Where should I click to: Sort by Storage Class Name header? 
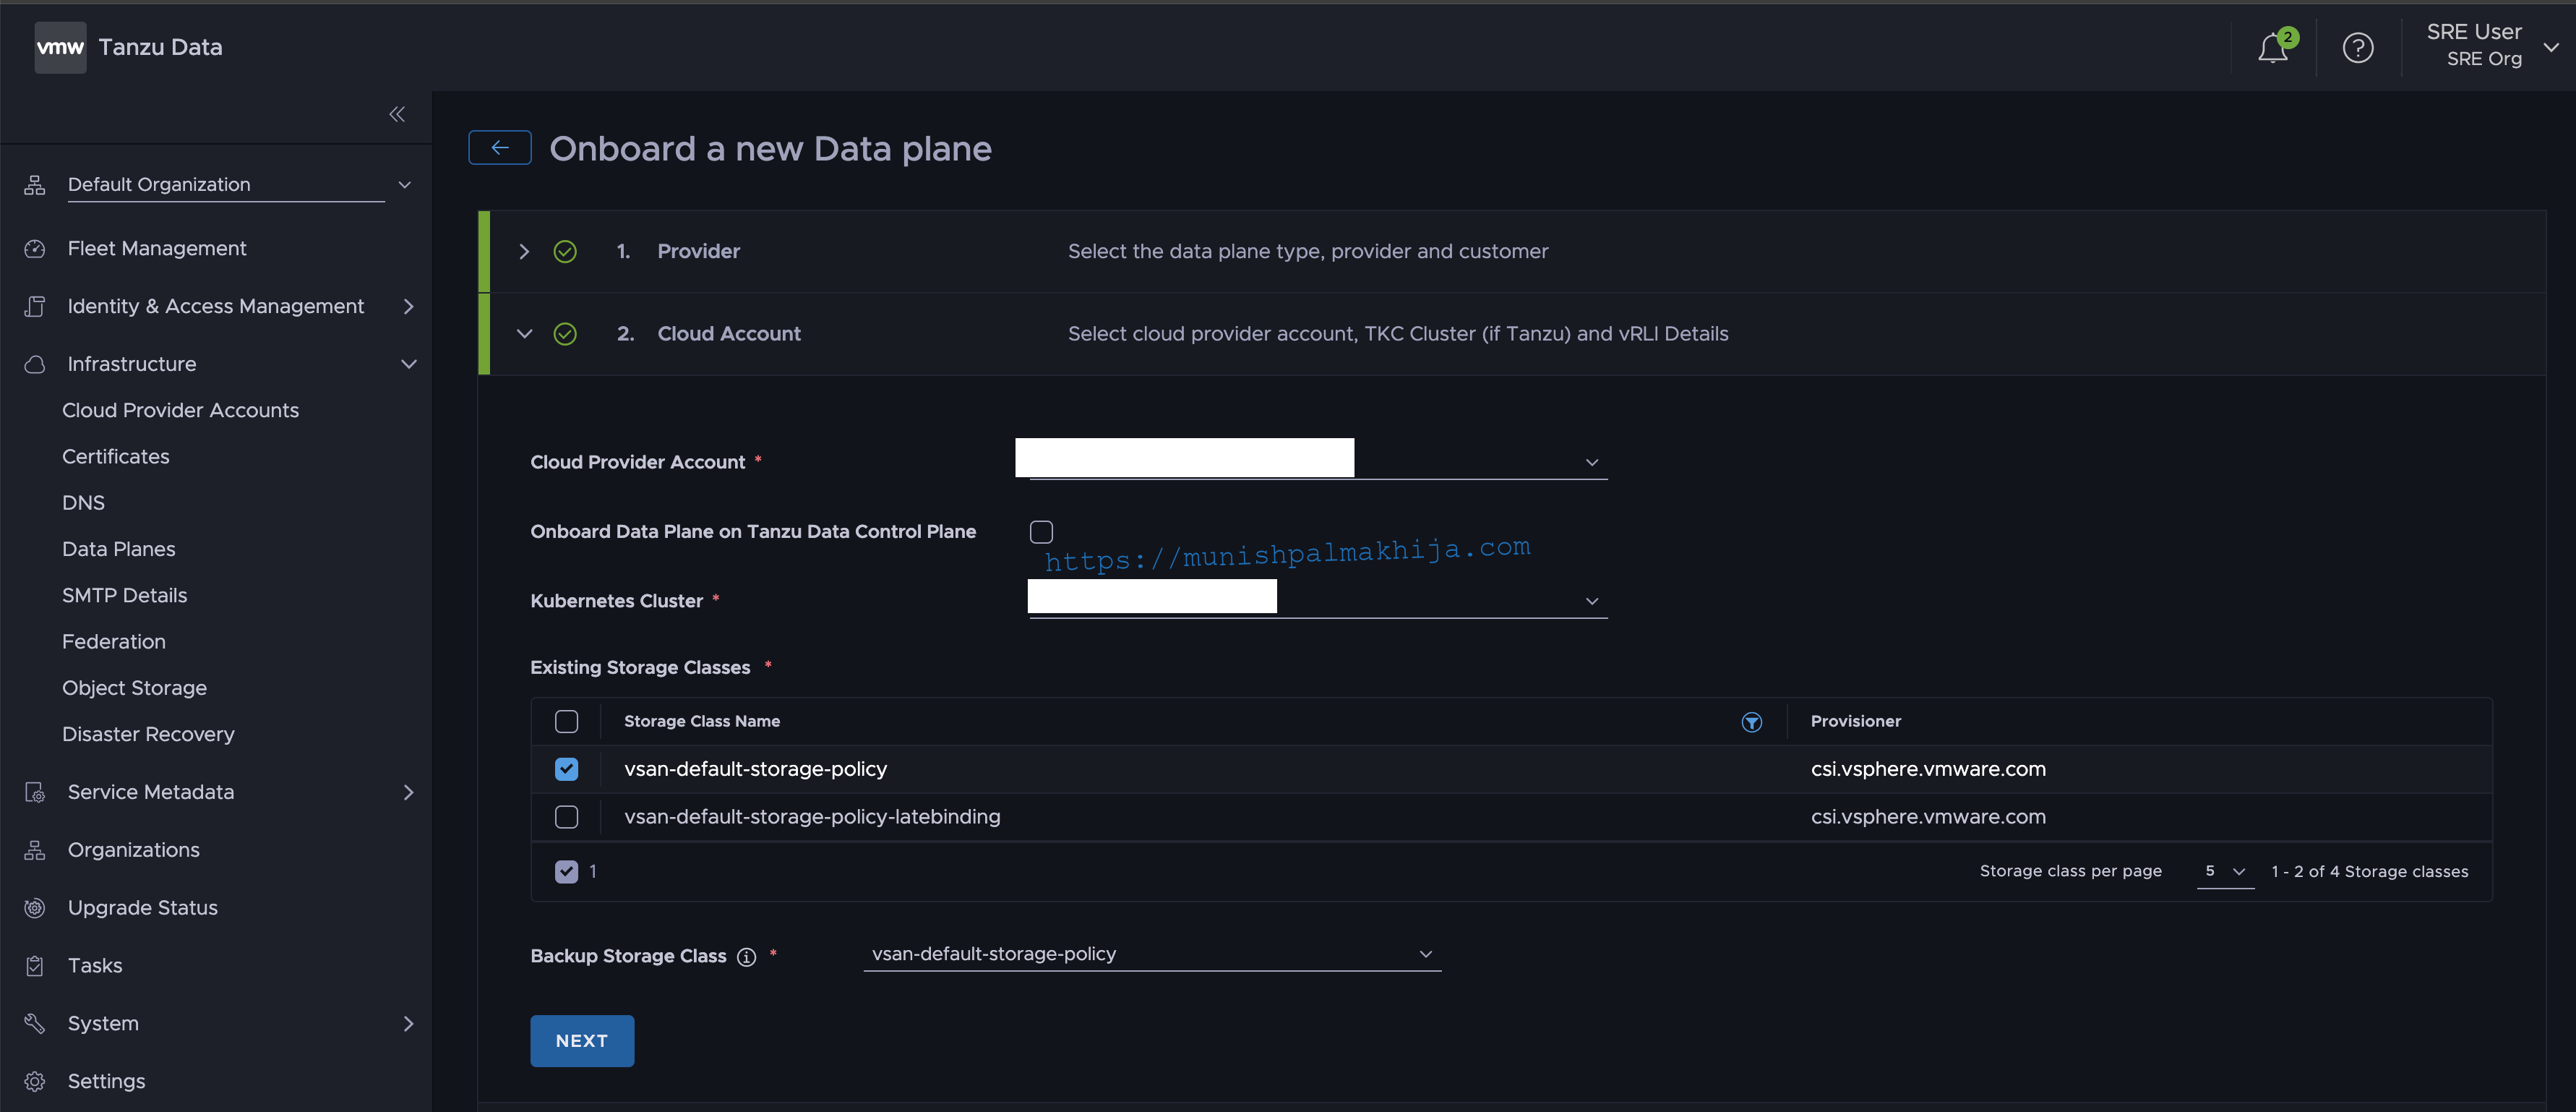pos(702,722)
